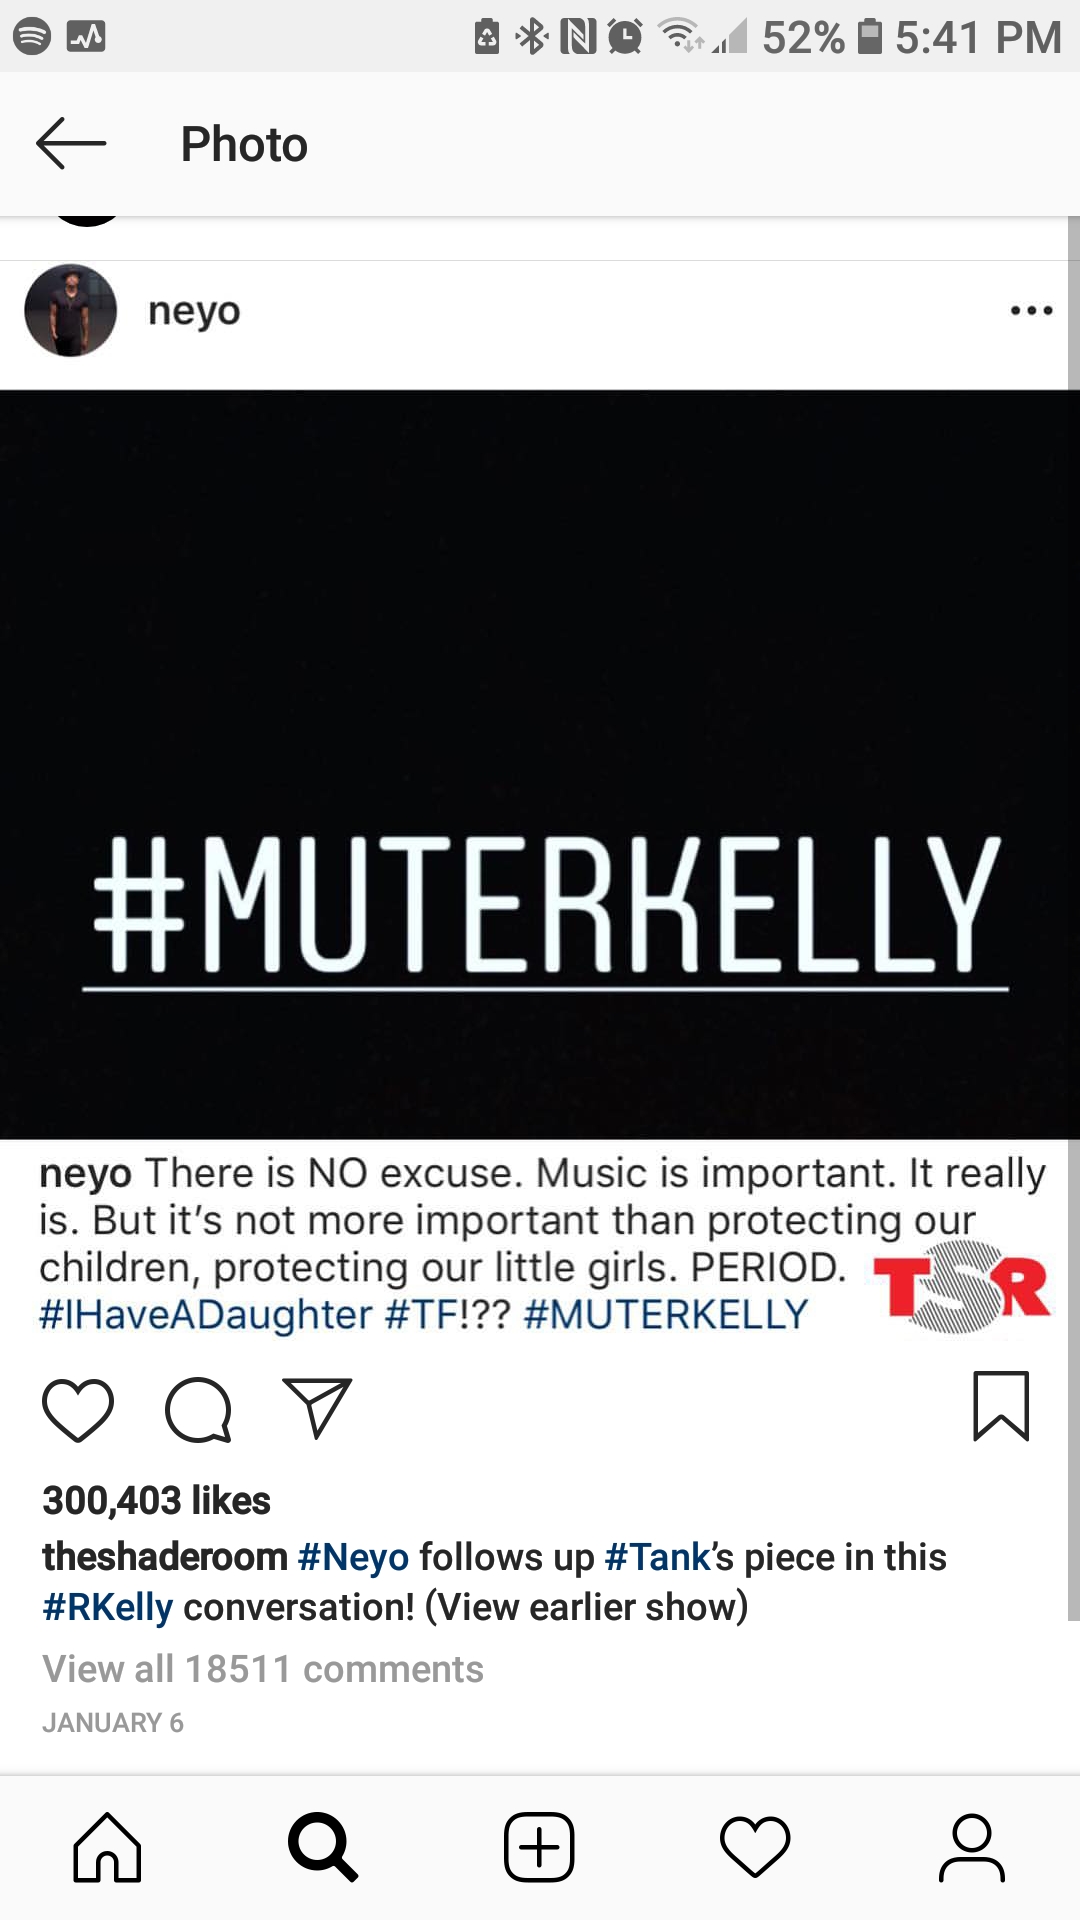
Task: Open neyo's profile picture
Action: click(70, 310)
